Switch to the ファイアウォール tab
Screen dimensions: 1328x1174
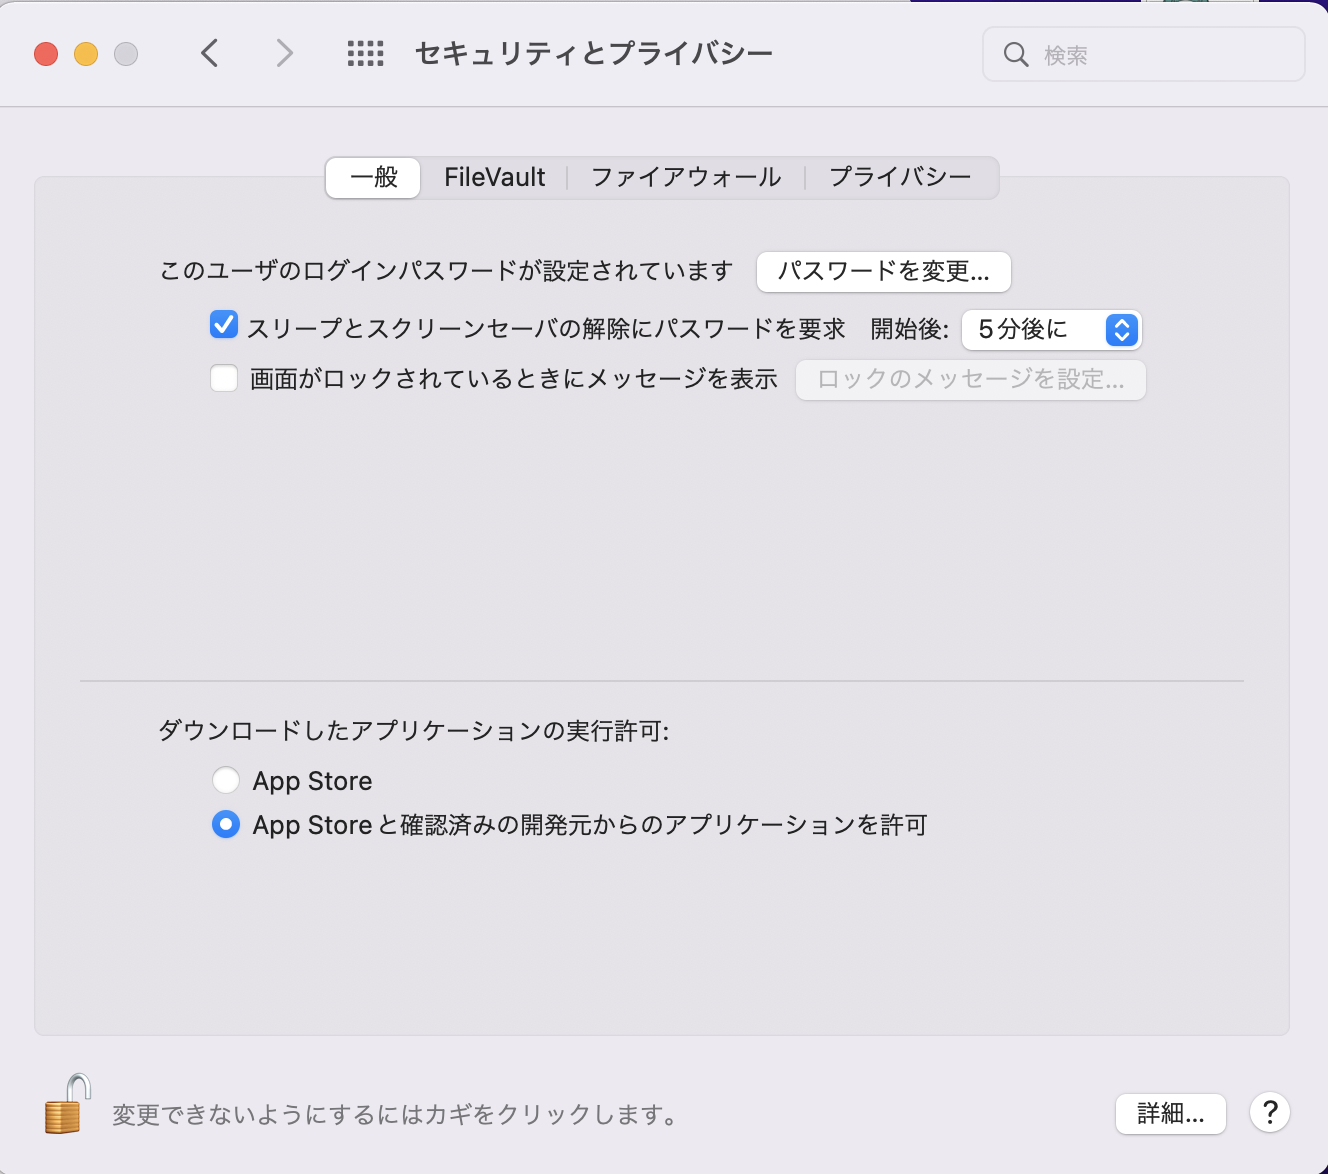pyautogui.click(x=685, y=177)
